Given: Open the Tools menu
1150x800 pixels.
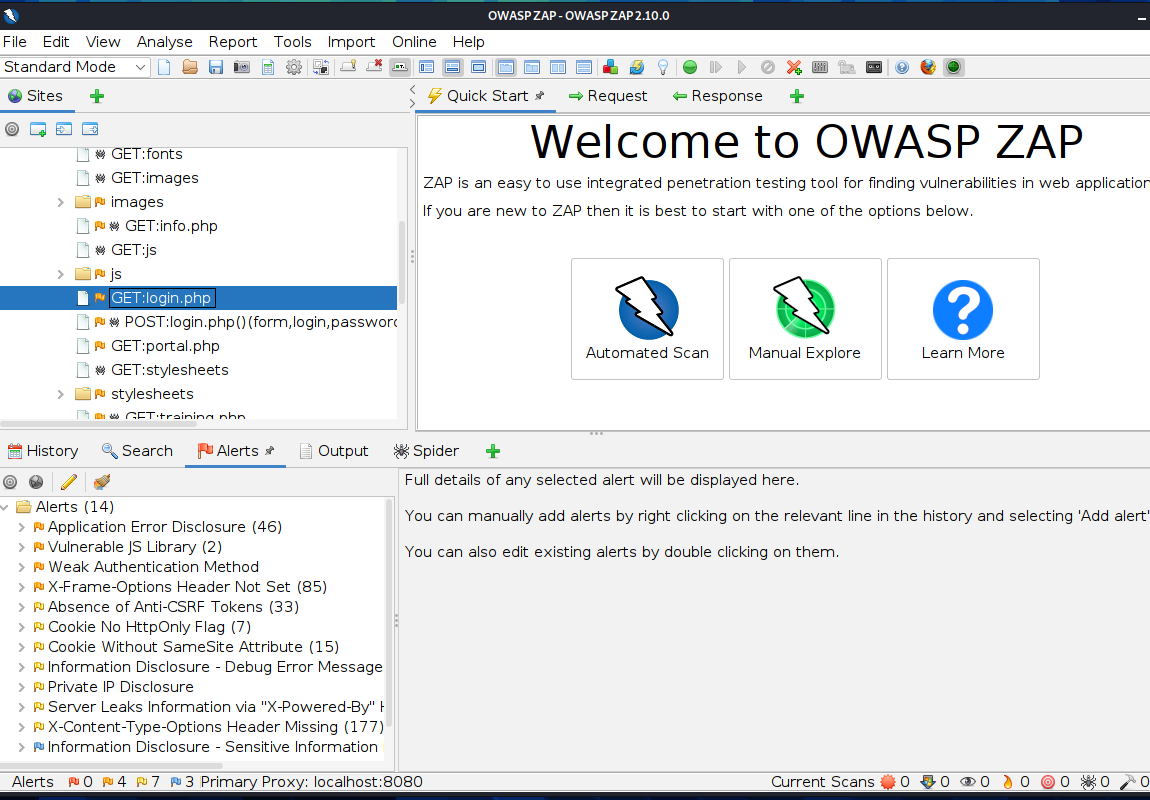Looking at the screenshot, I should coord(293,42).
